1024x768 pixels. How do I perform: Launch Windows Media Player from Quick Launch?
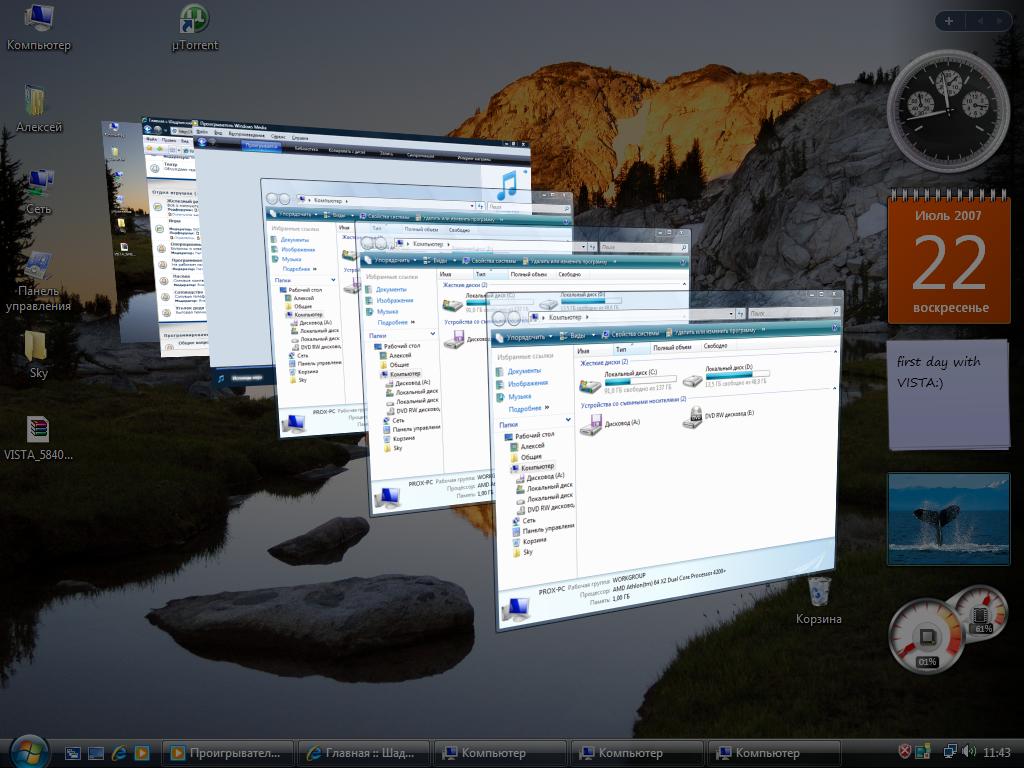pyautogui.click(x=142, y=753)
